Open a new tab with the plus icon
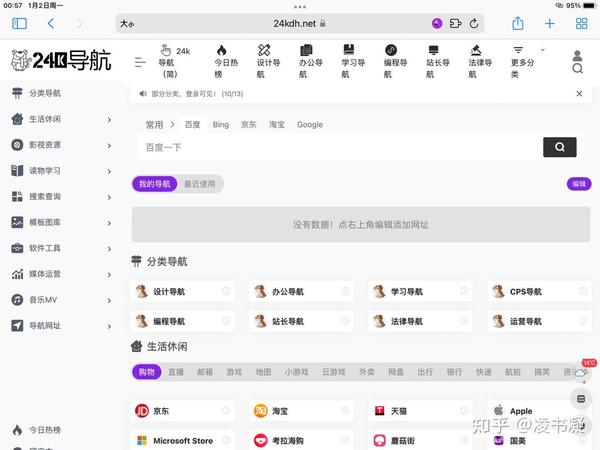 549,24
